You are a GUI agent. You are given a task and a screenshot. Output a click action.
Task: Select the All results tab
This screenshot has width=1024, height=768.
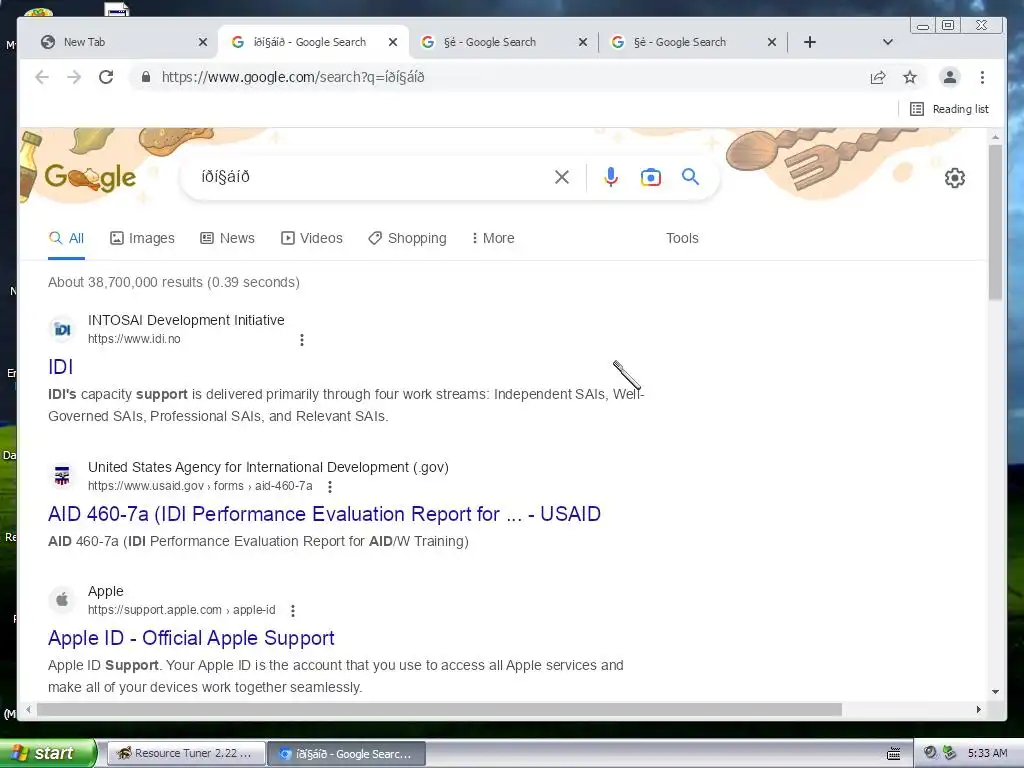(x=67, y=238)
